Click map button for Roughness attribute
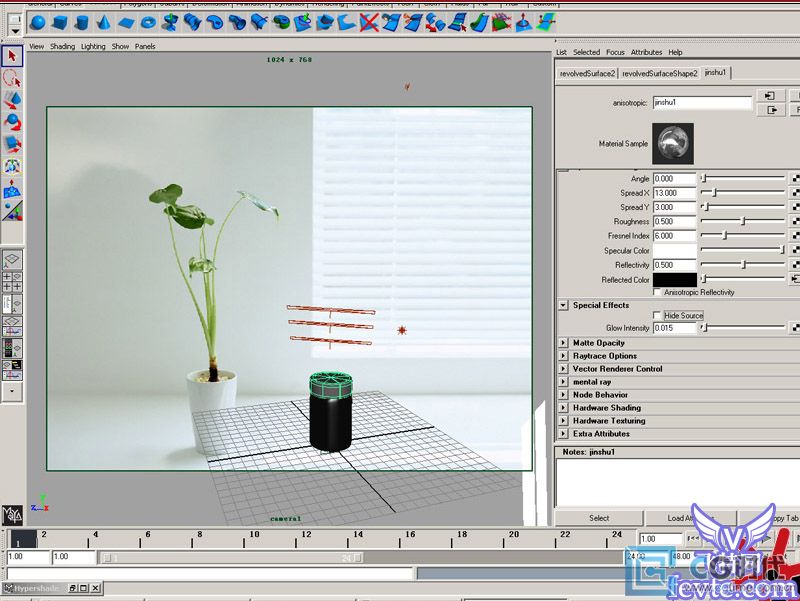The width and height of the screenshot is (800, 601). point(795,221)
